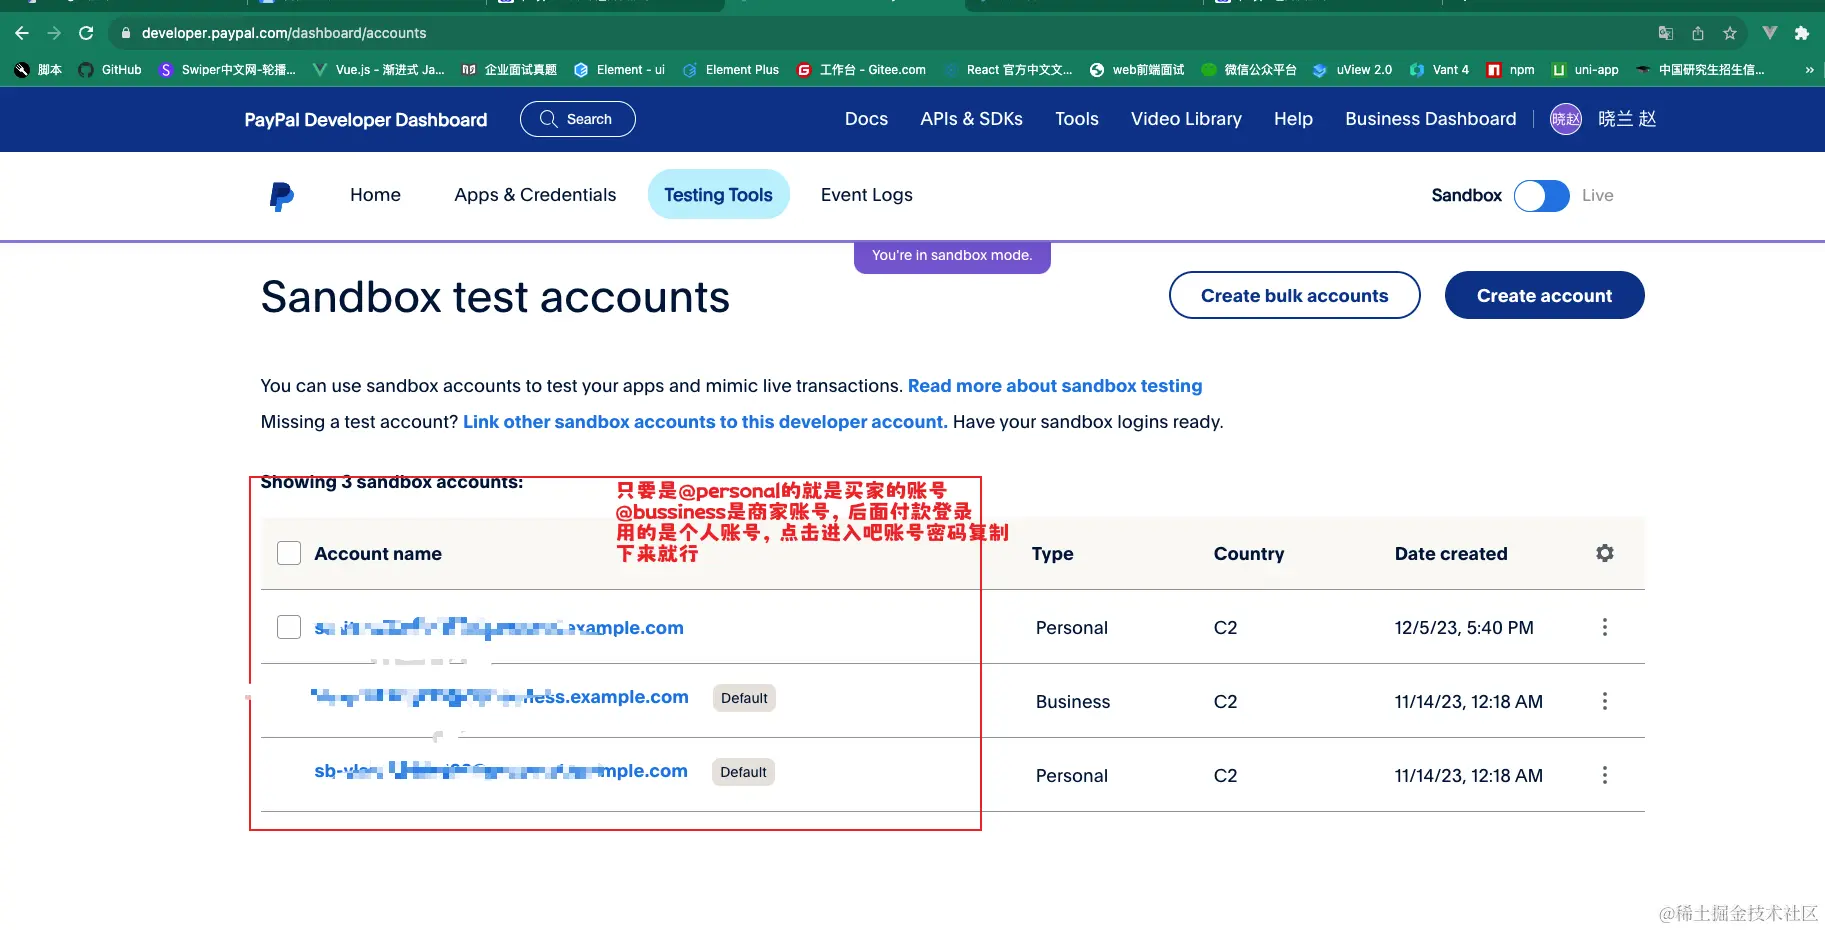Go back with the browser back arrow
Image resolution: width=1825 pixels, height=930 pixels.
point(22,33)
